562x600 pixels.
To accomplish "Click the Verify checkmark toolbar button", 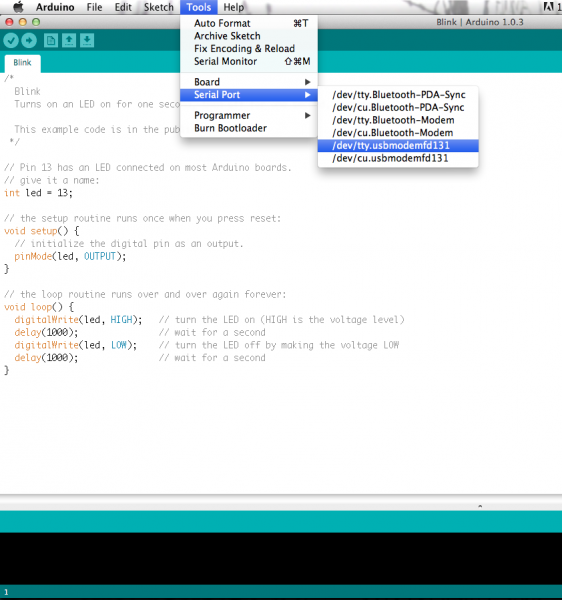I will click(11, 40).
